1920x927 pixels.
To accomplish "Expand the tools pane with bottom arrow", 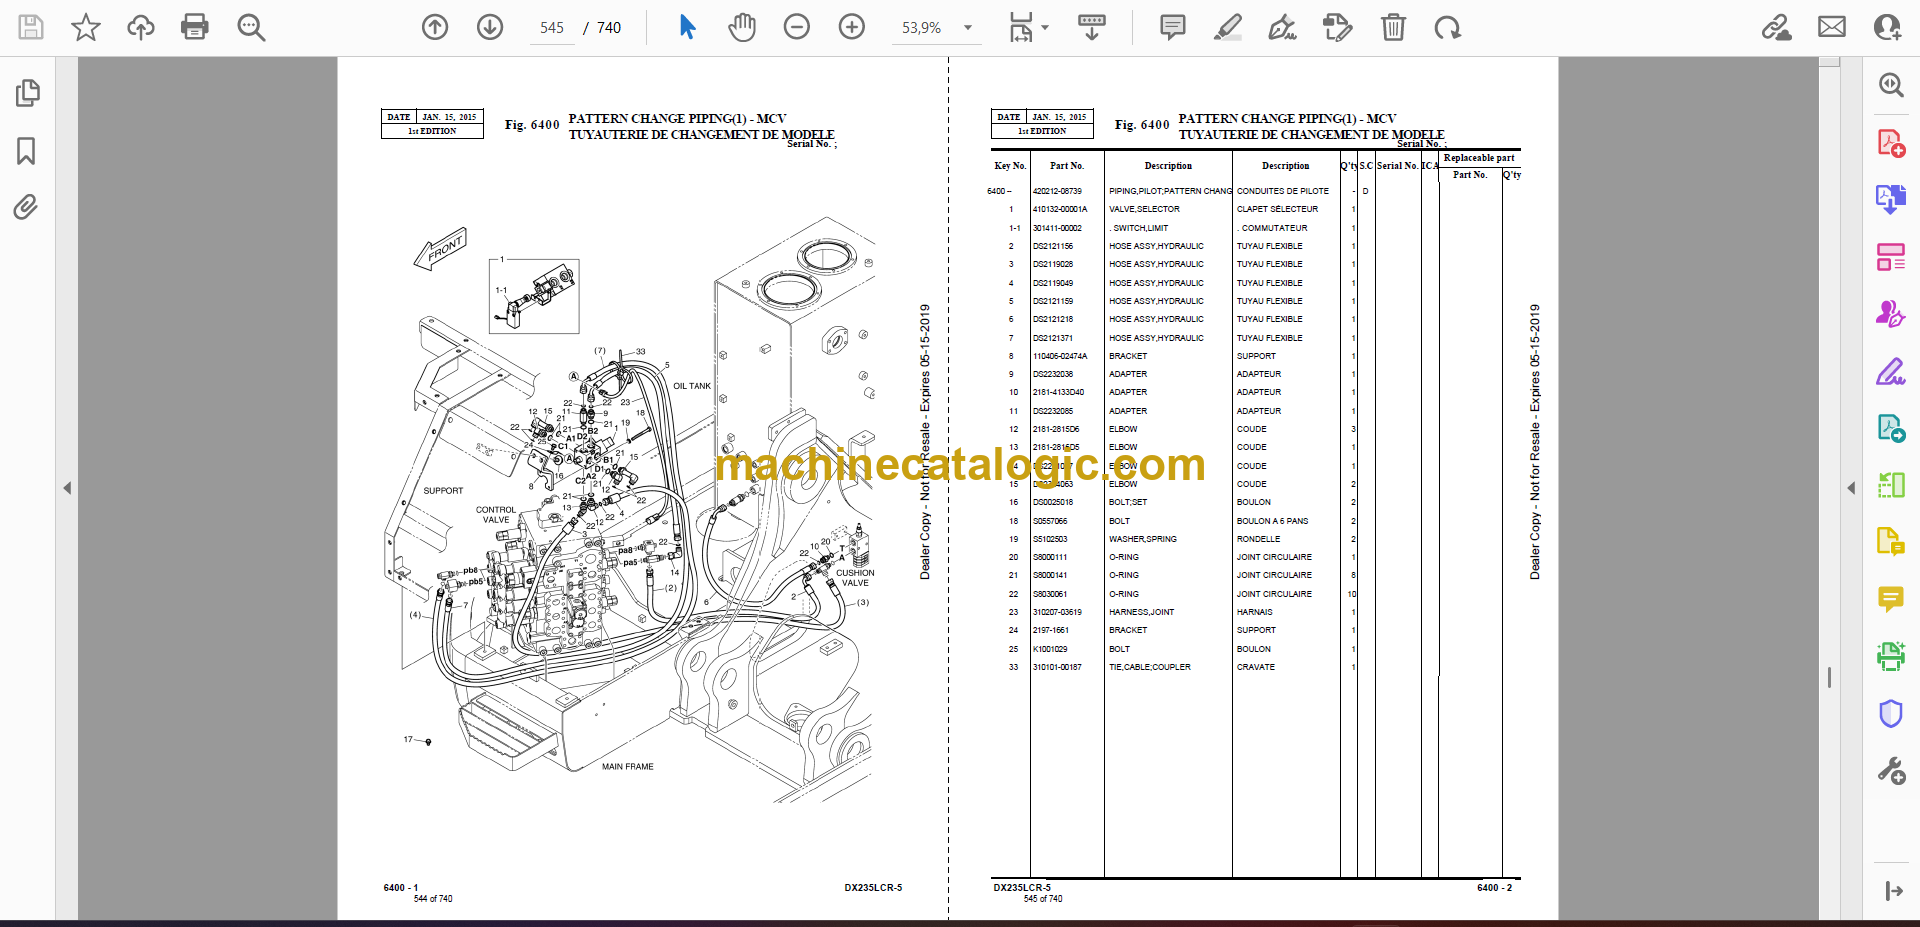I will [1892, 891].
